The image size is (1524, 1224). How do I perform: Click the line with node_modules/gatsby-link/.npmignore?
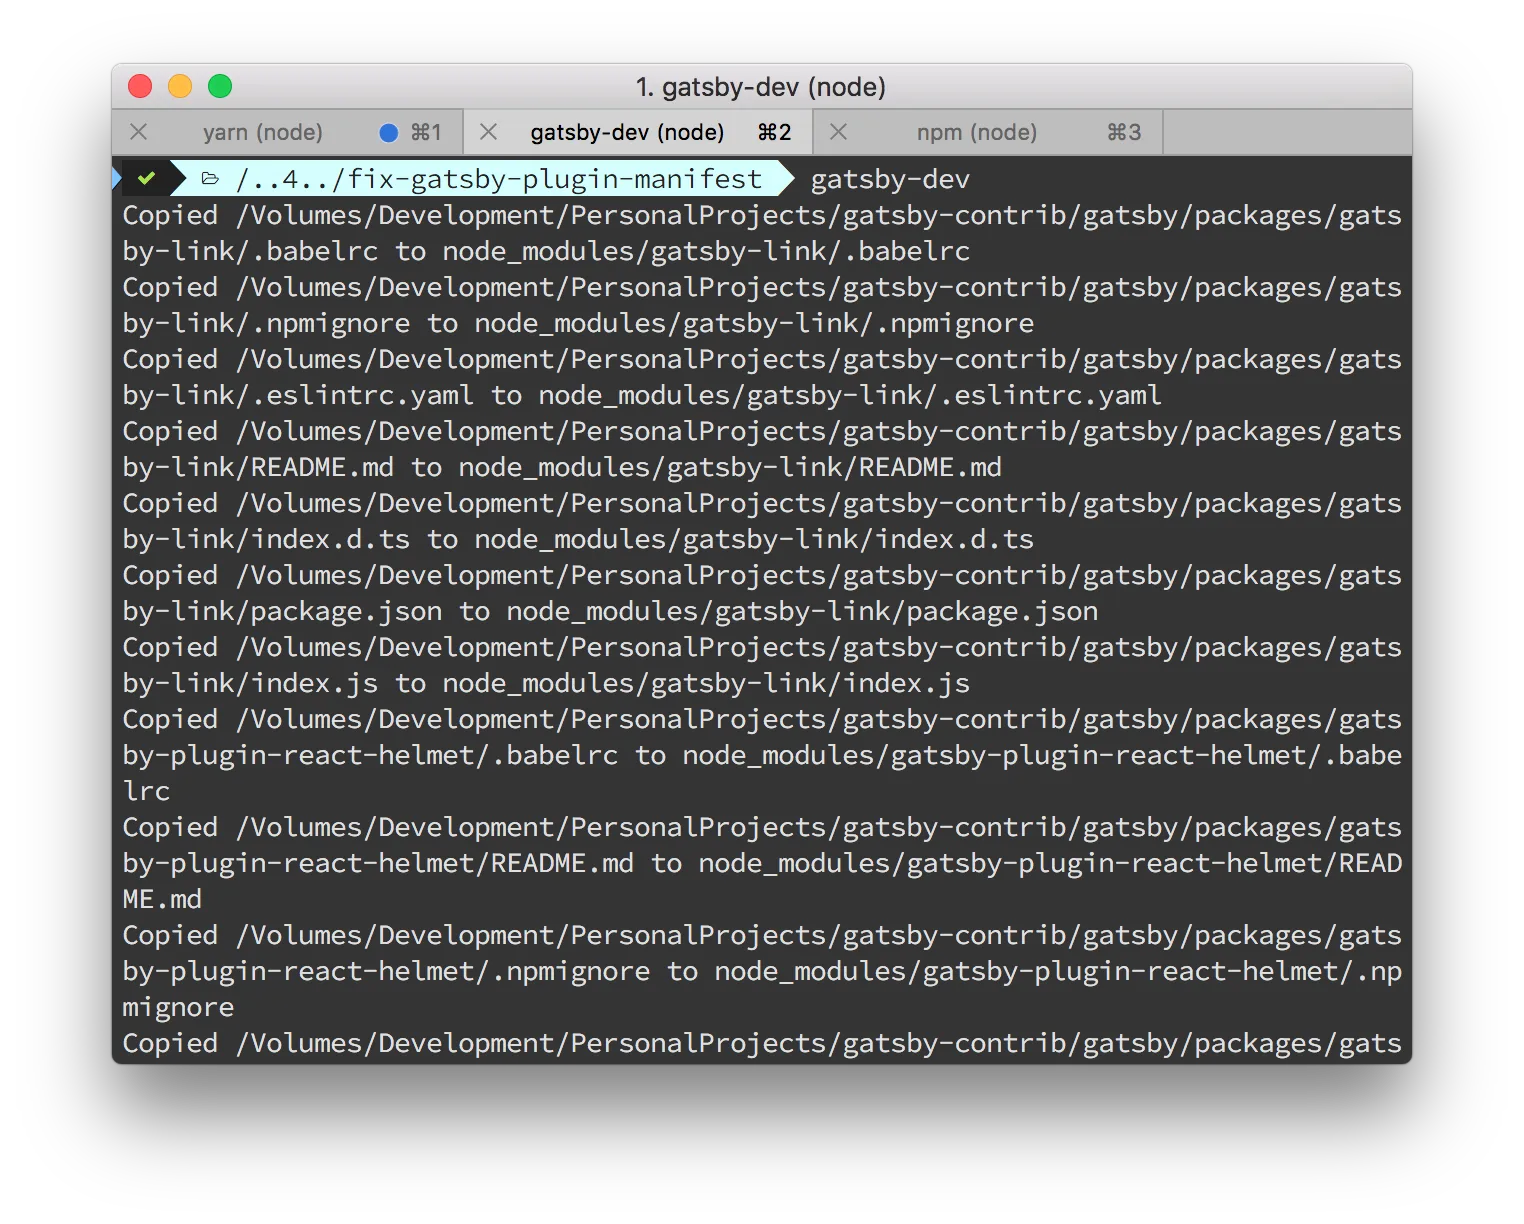pyautogui.click(x=578, y=323)
